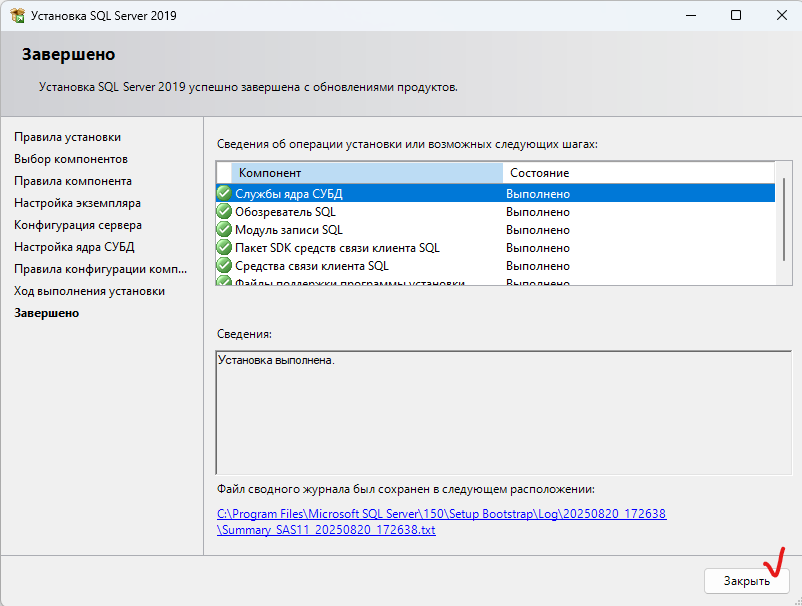
Task: Close the setup window with the title bar X
Action: 782,15
